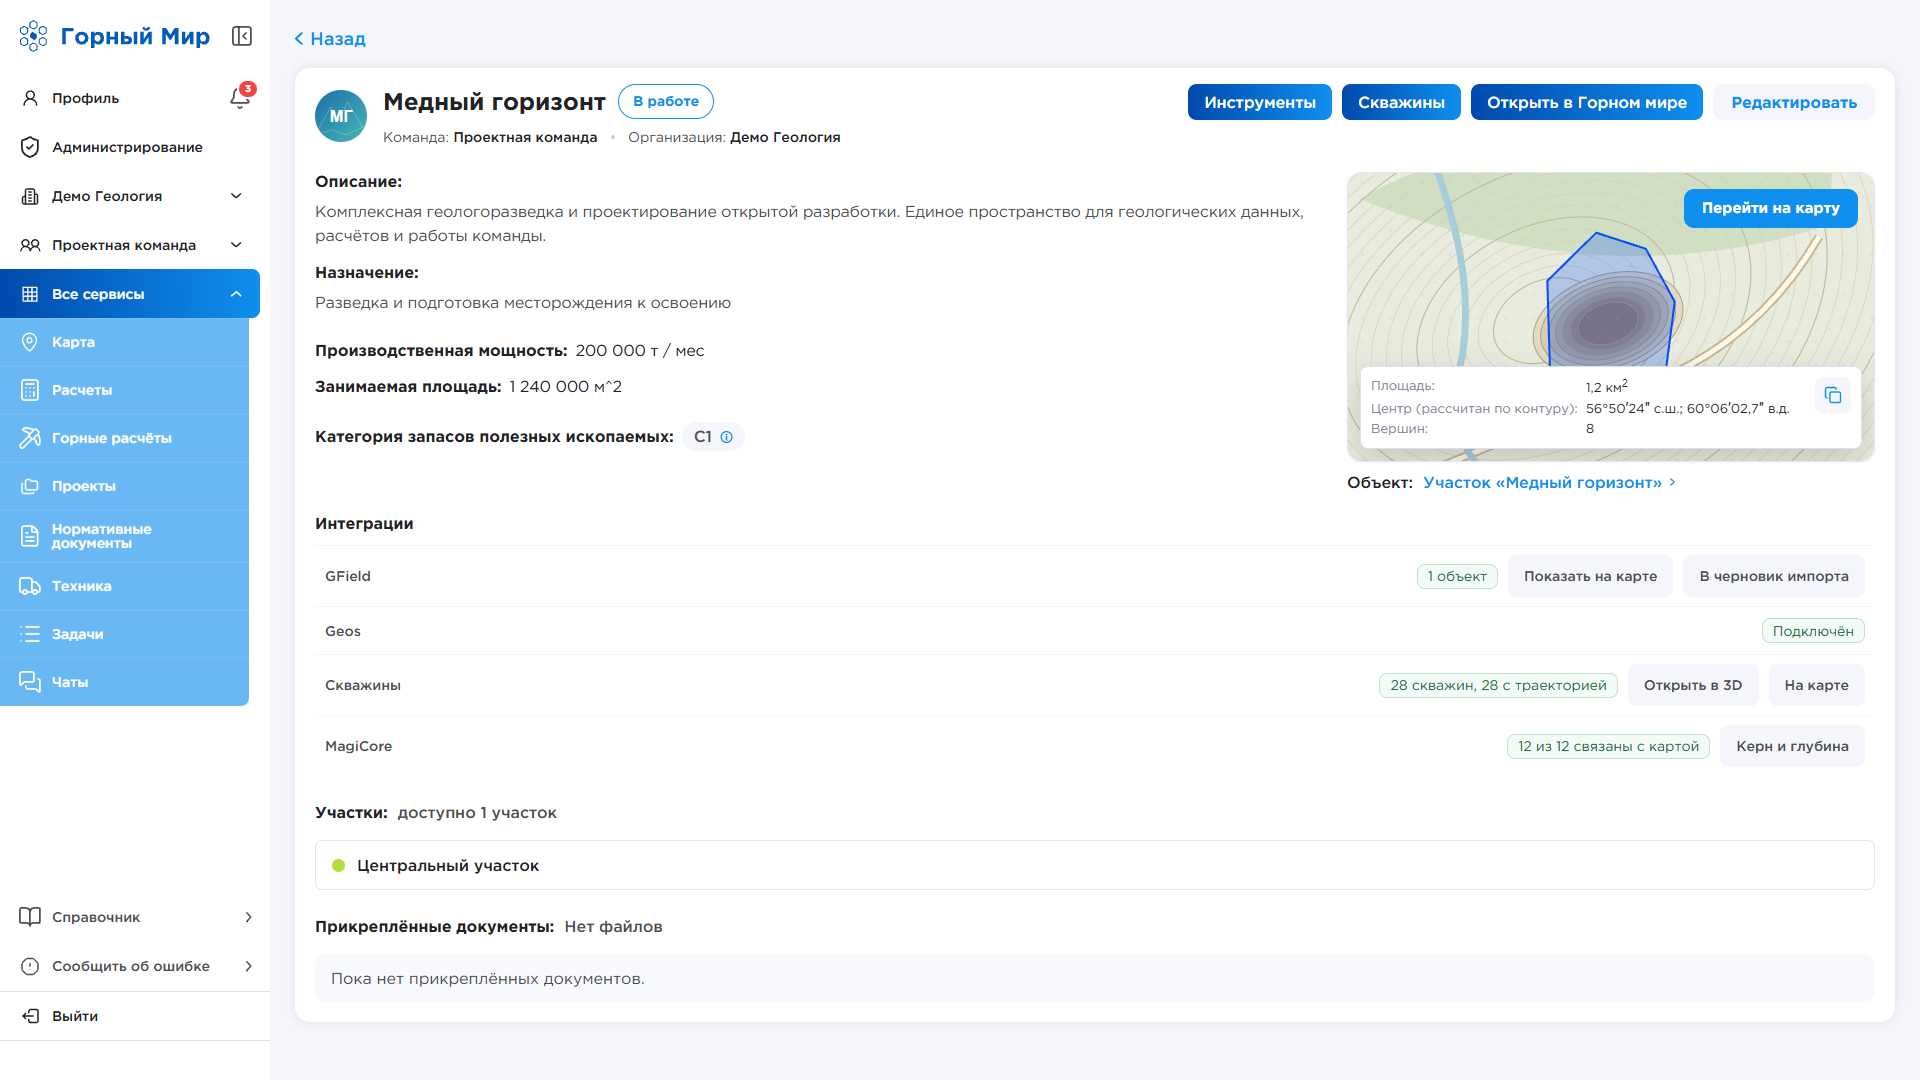Click В черновик импорта button
This screenshot has height=1080, width=1920.
click(1773, 576)
